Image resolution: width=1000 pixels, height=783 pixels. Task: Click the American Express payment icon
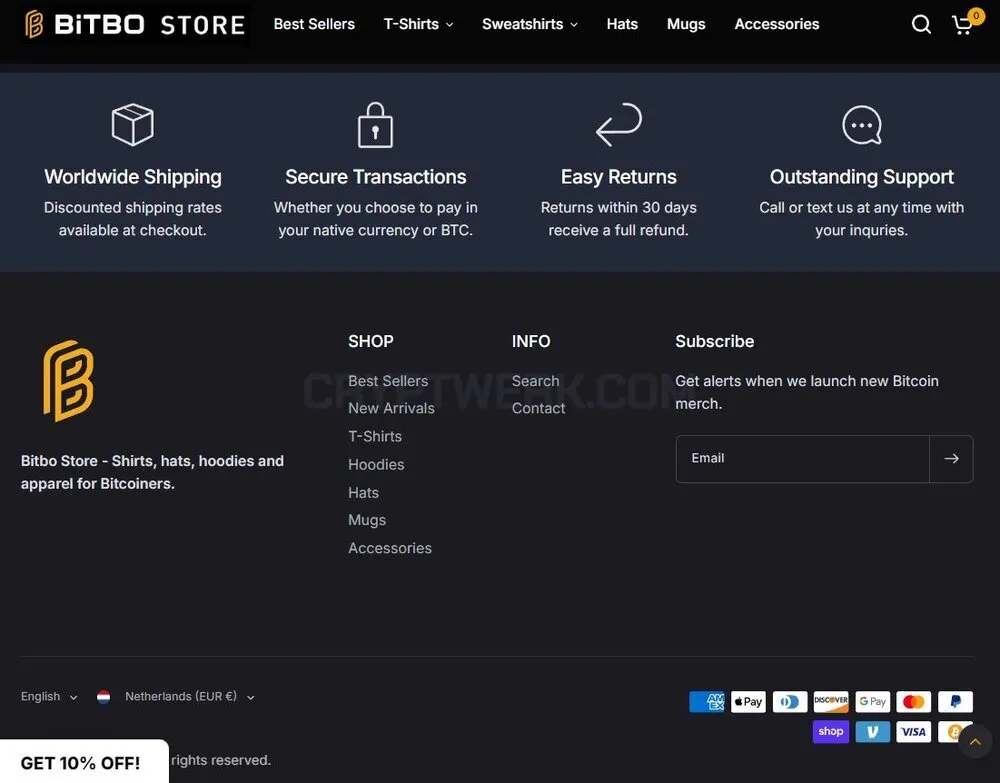(x=707, y=702)
